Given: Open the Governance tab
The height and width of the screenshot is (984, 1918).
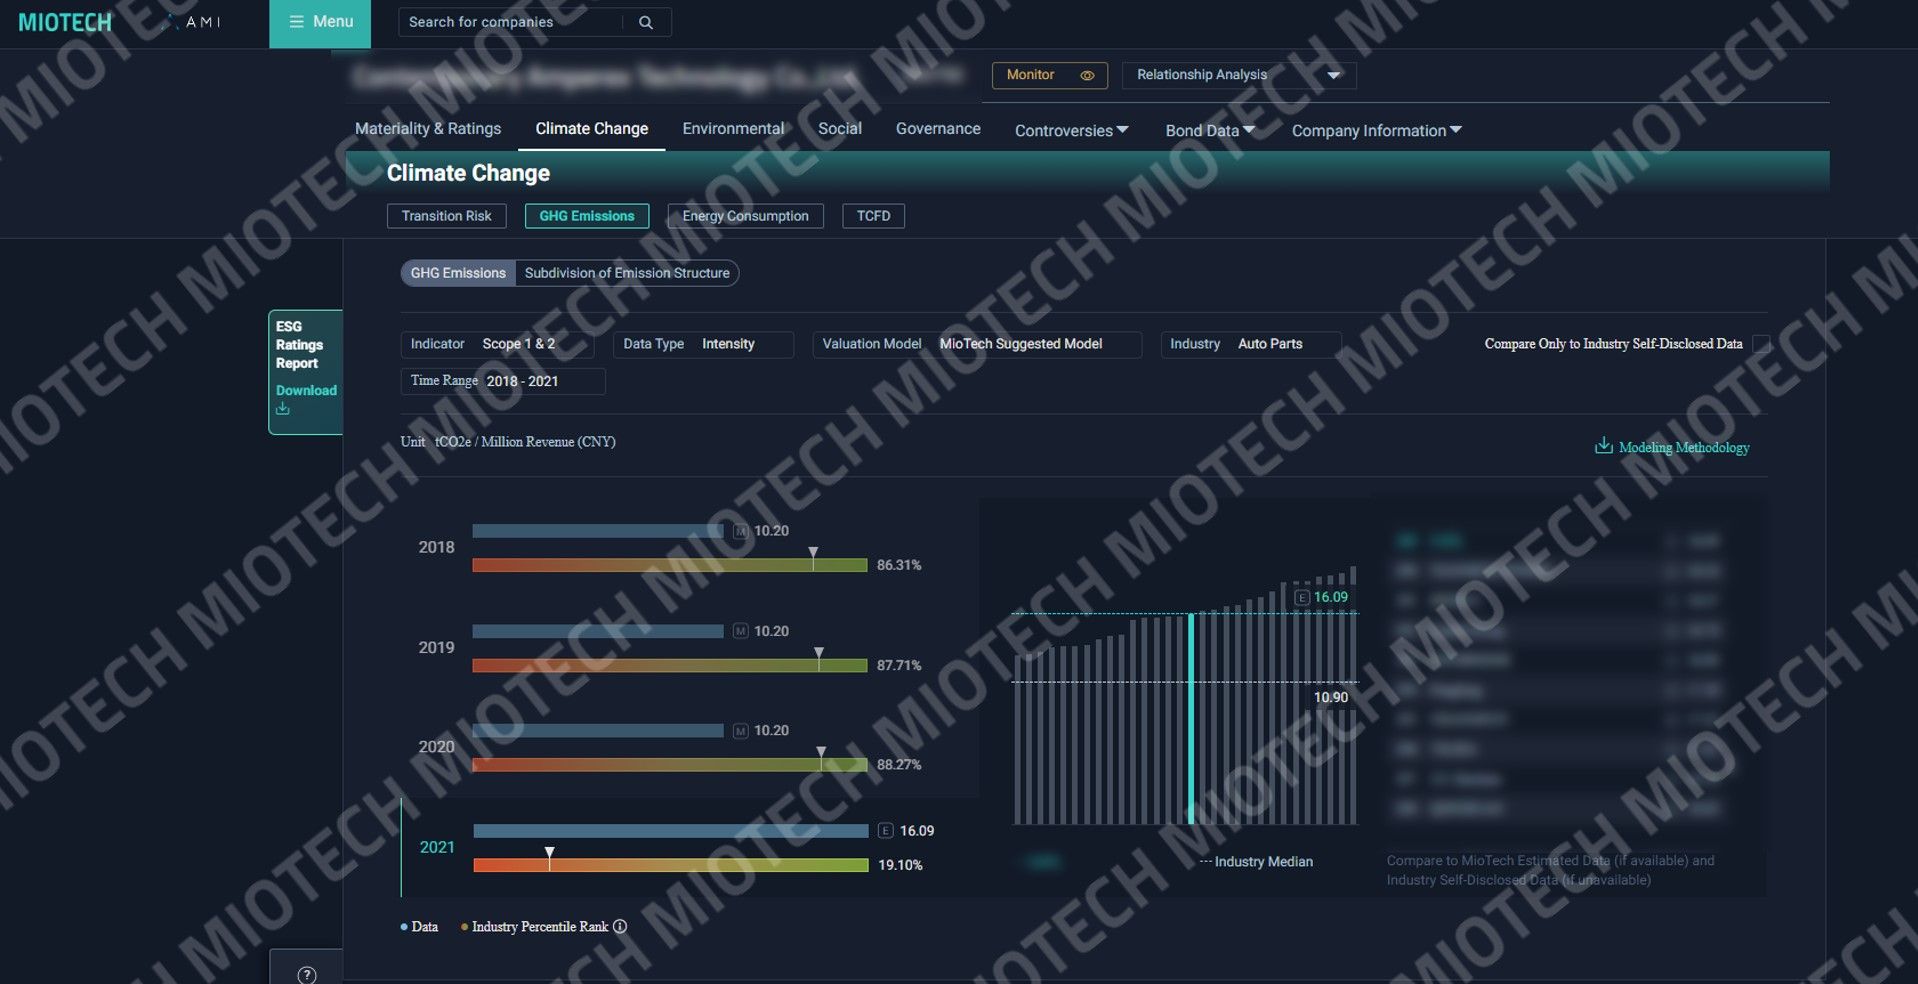Looking at the screenshot, I should pyautogui.click(x=938, y=129).
